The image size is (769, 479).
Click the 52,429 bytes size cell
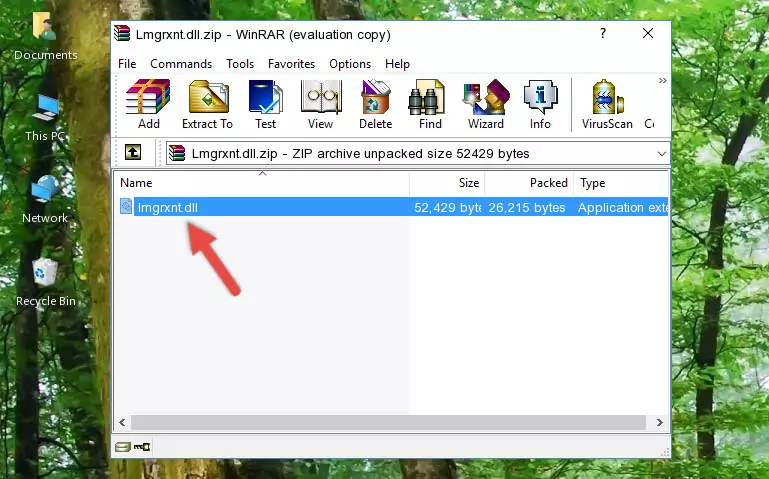(447, 207)
